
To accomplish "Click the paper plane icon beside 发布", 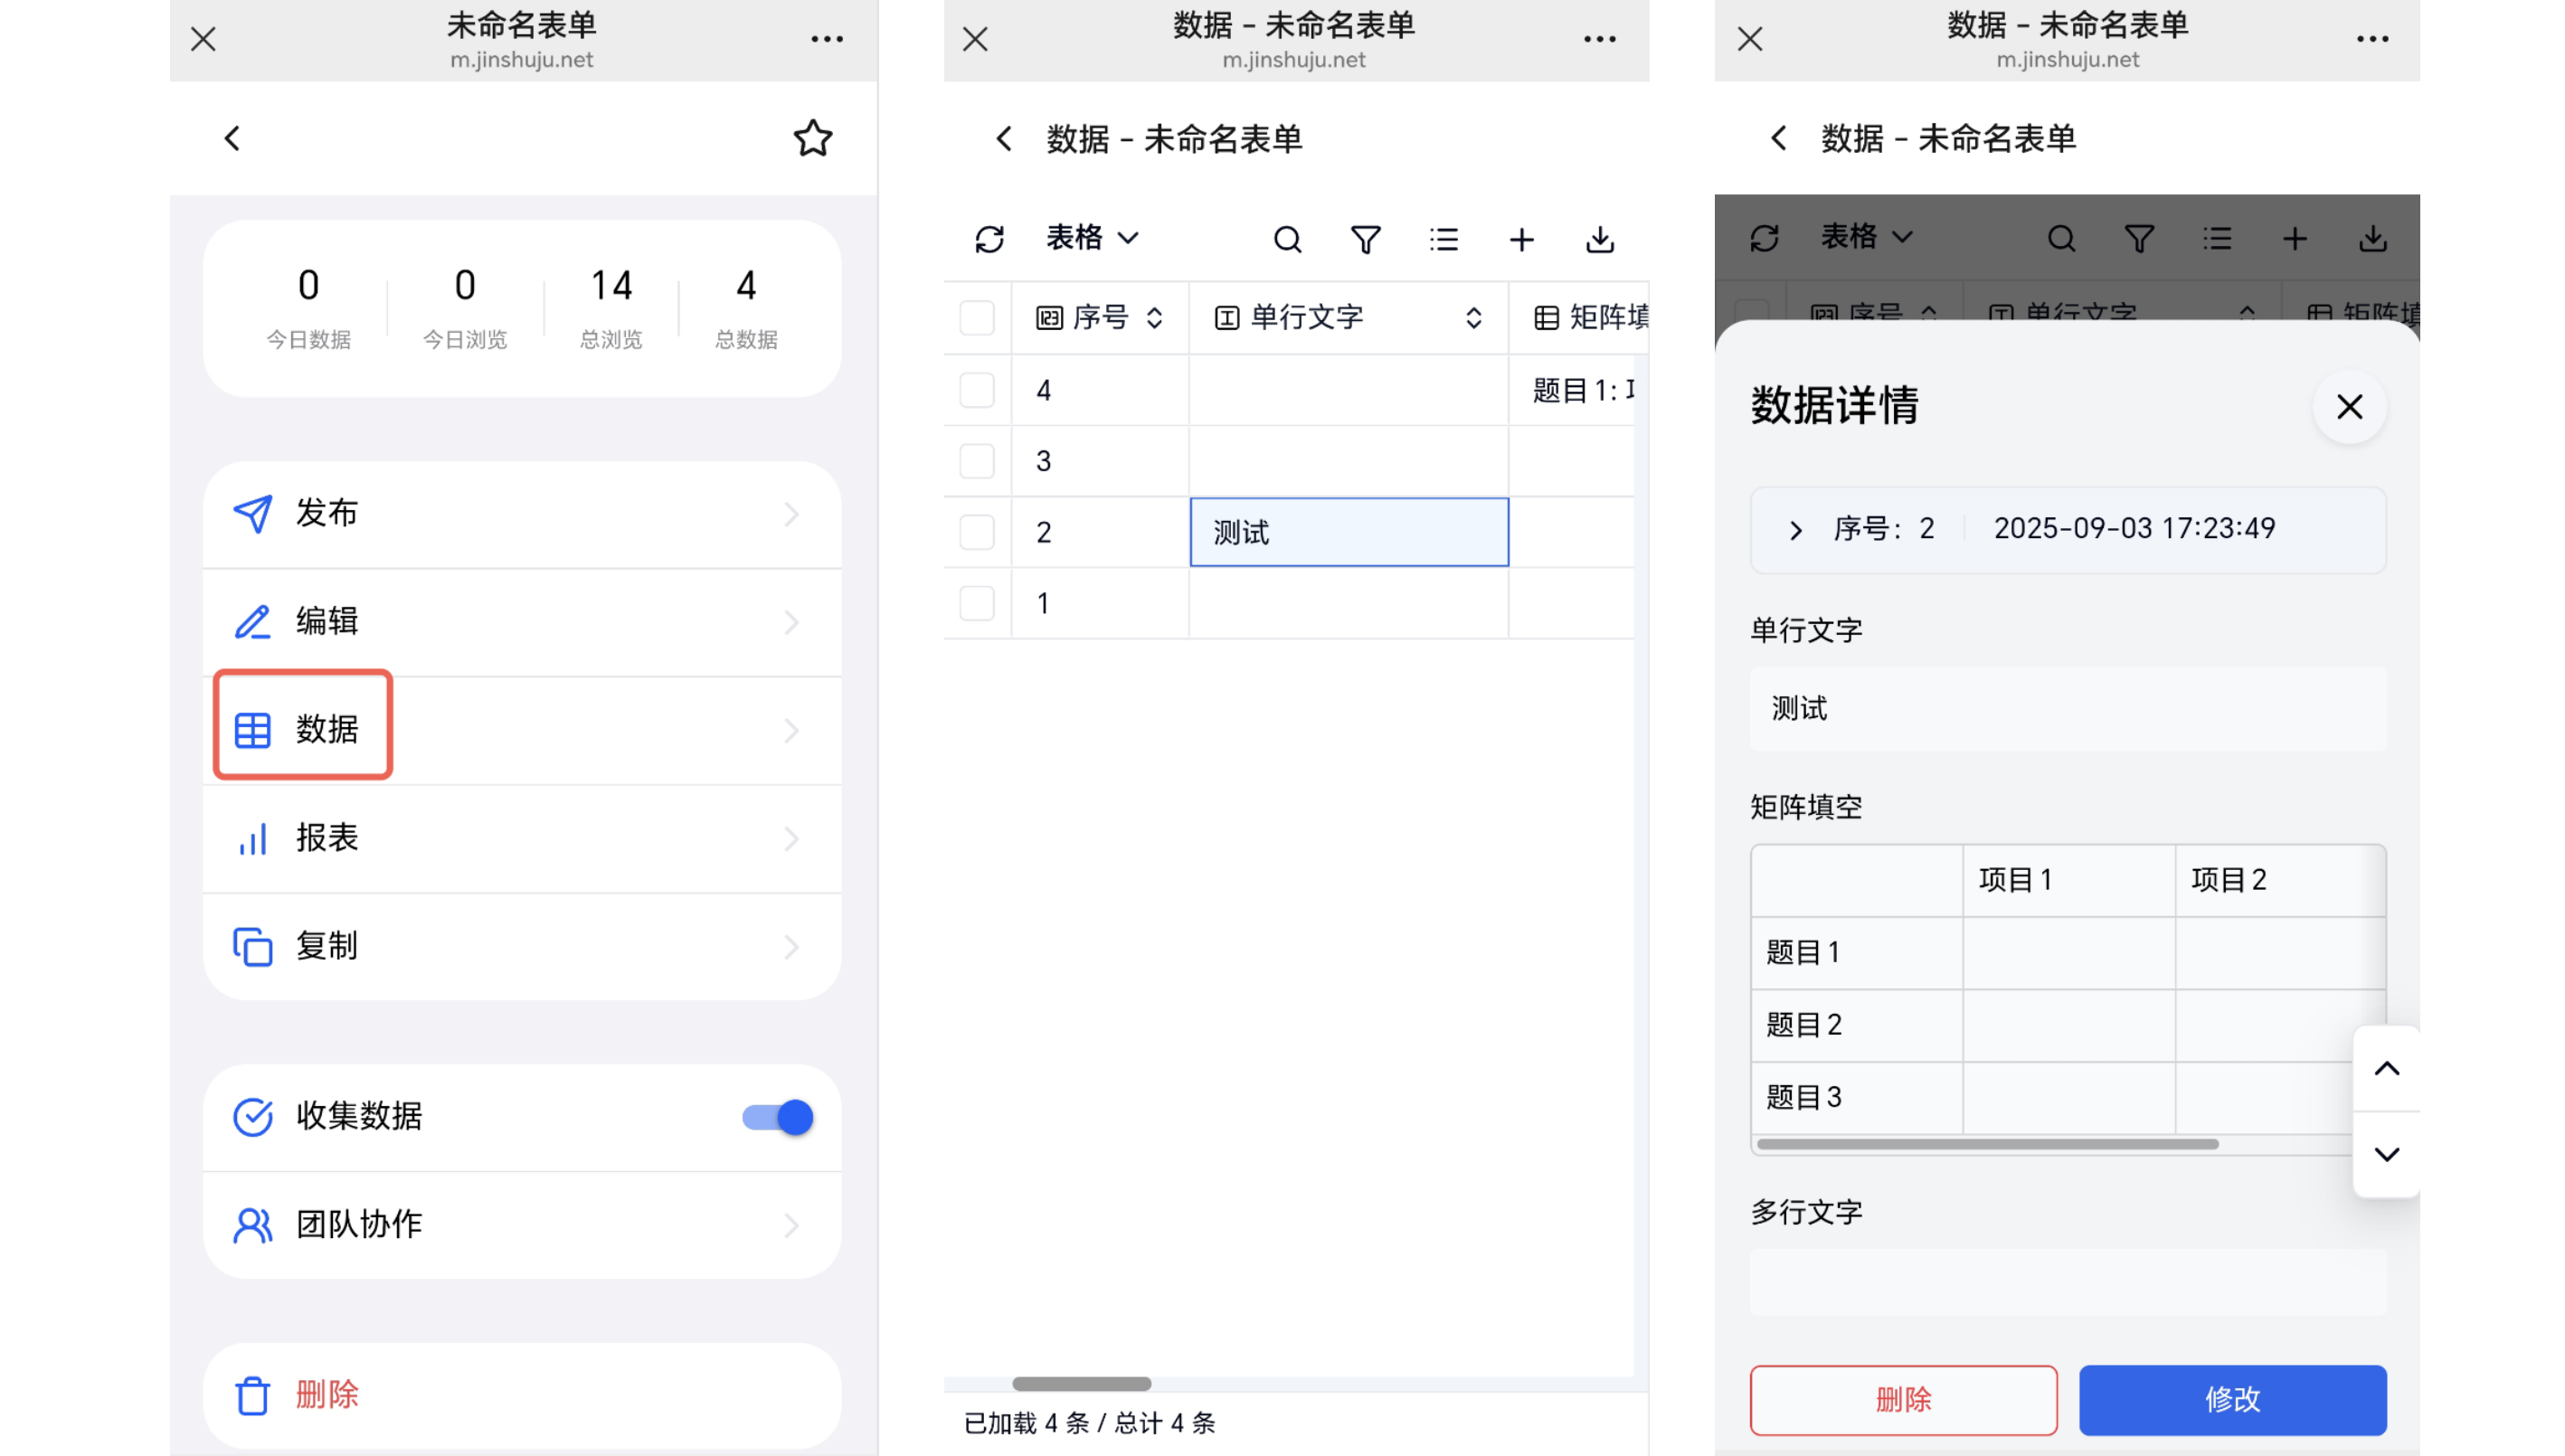I will click(252, 513).
